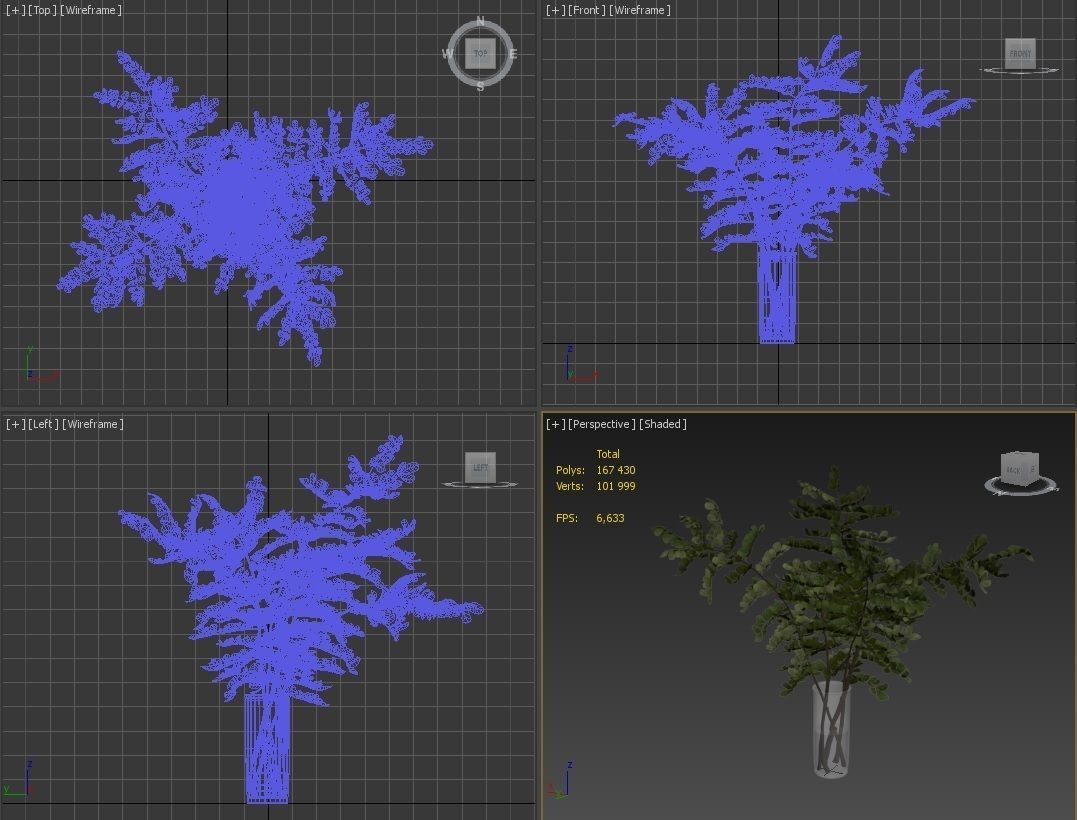
Task: Open Left viewport [Wireframe] shading menu
Action: coord(93,424)
